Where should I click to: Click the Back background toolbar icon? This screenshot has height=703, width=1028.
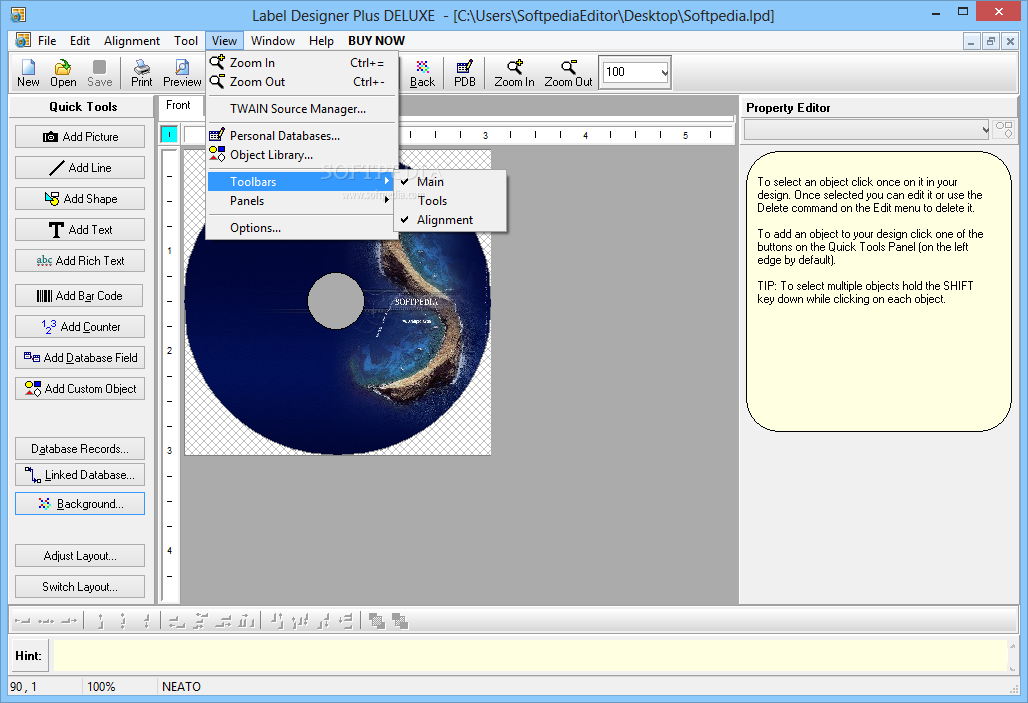[x=422, y=73]
